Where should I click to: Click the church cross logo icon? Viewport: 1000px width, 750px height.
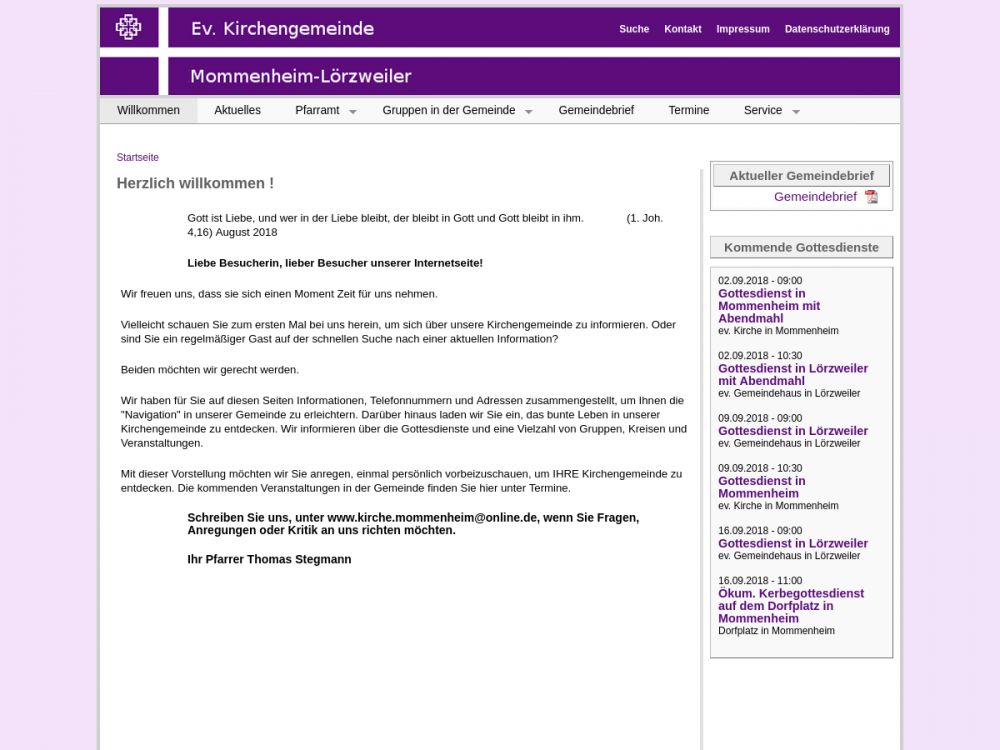point(128,28)
